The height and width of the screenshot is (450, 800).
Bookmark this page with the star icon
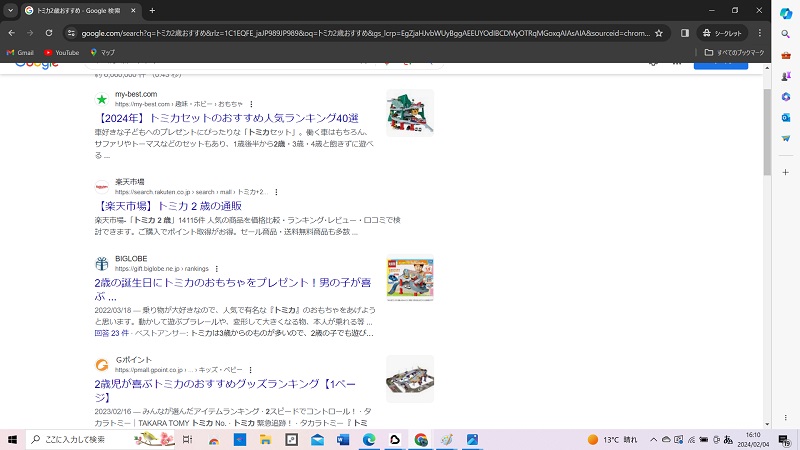659,33
